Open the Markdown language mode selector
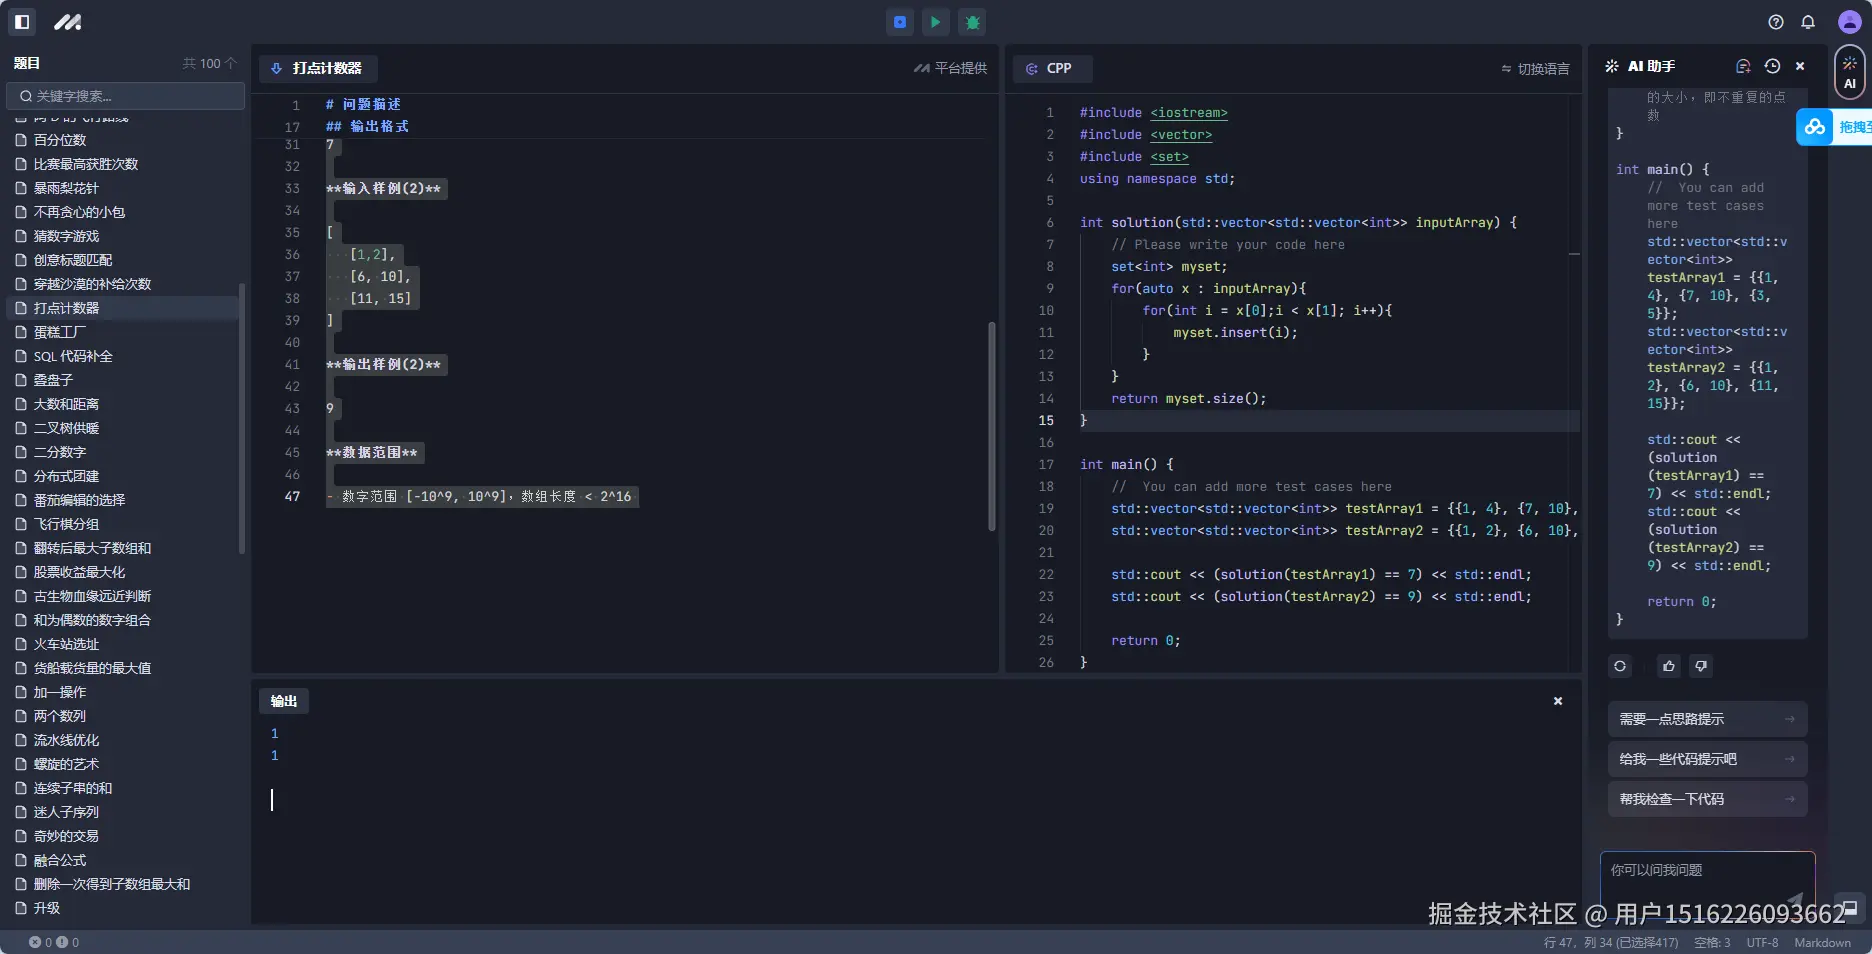This screenshot has height=954, width=1872. tap(1822, 942)
